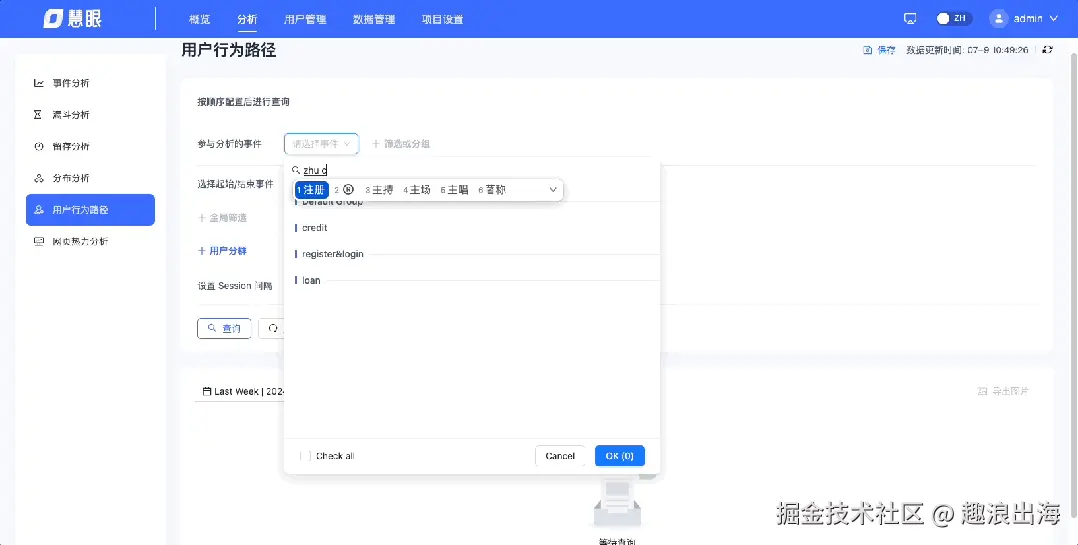Select the loan event group

311,280
